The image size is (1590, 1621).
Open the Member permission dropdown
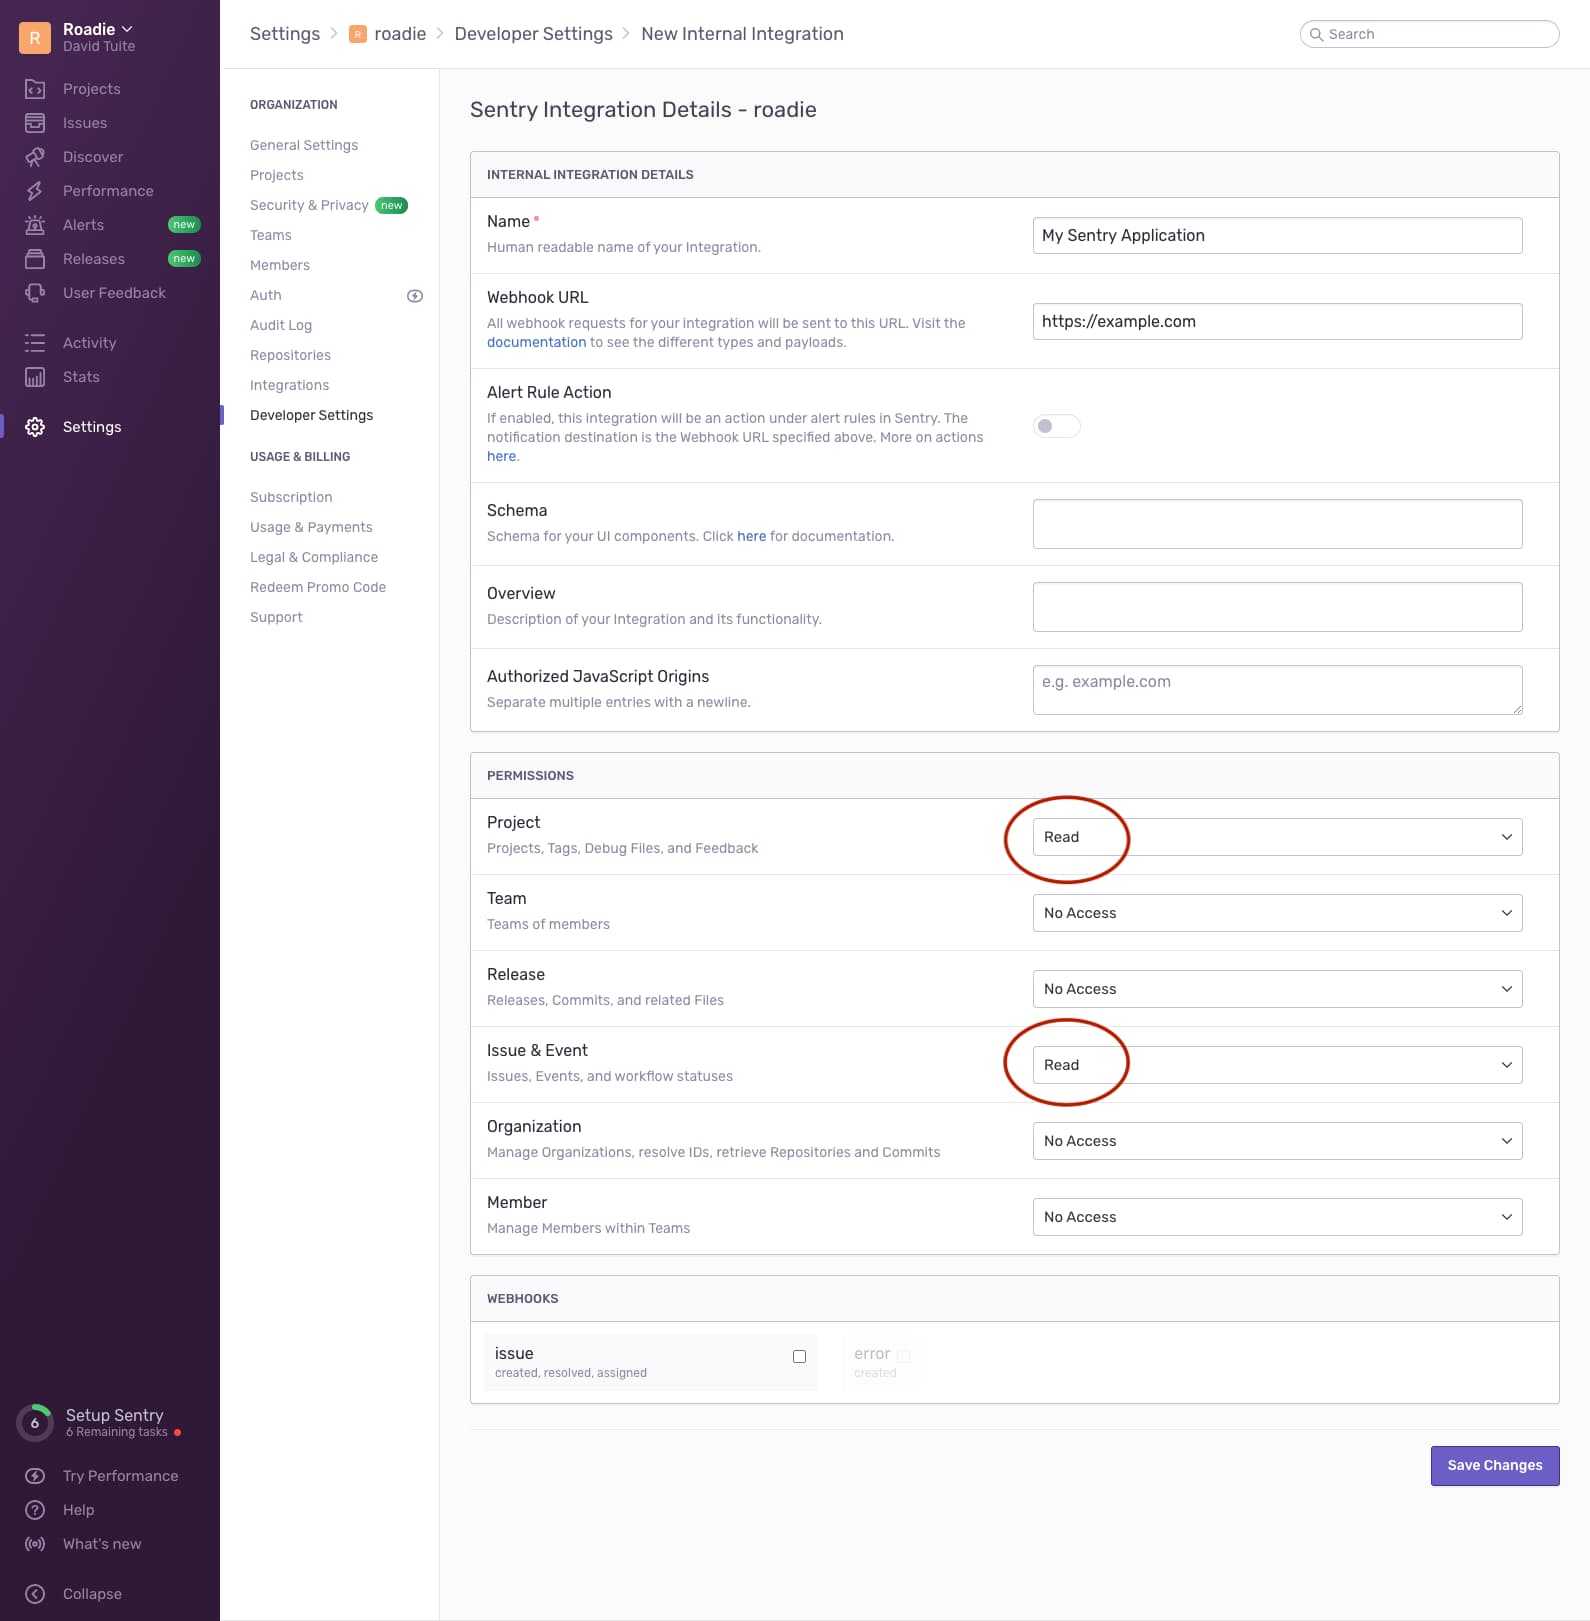click(x=1277, y=1217)
